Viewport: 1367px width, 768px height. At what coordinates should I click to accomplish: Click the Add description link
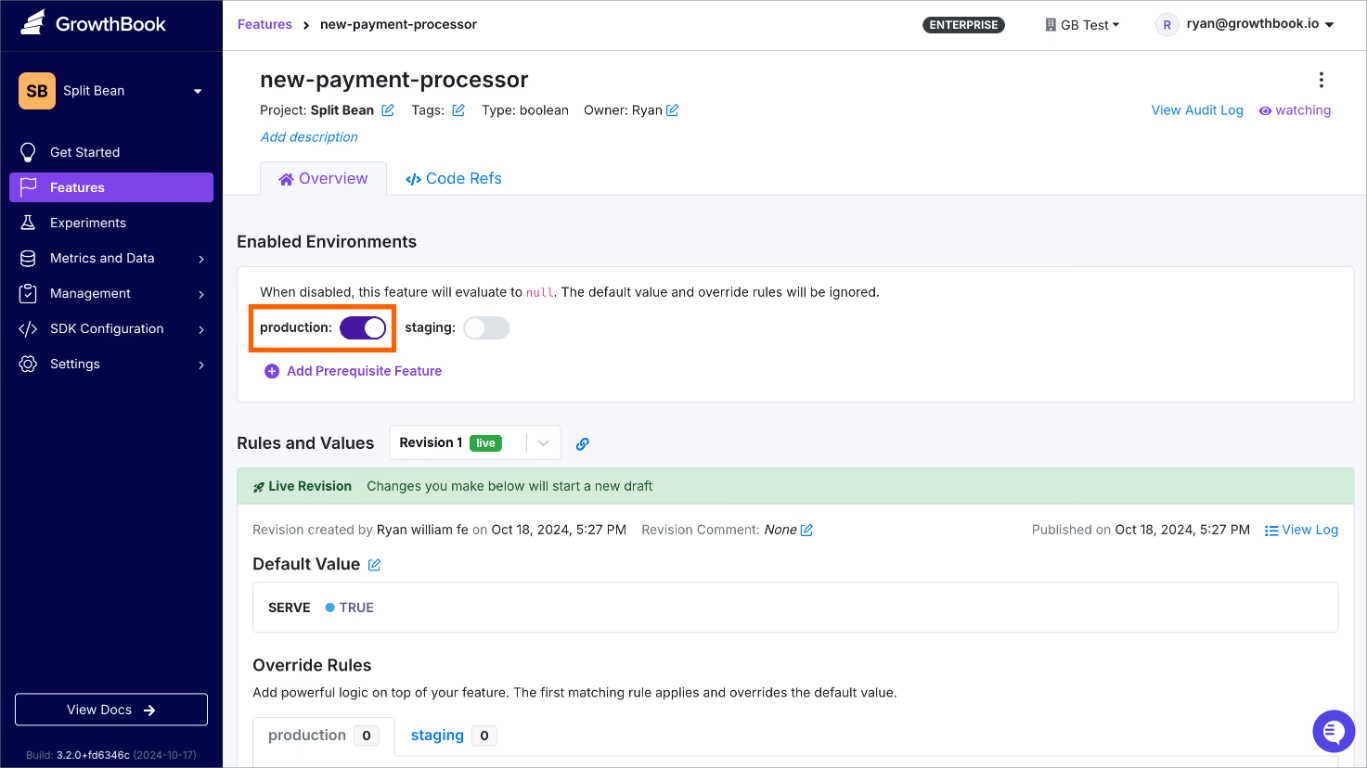pos(309,137)
